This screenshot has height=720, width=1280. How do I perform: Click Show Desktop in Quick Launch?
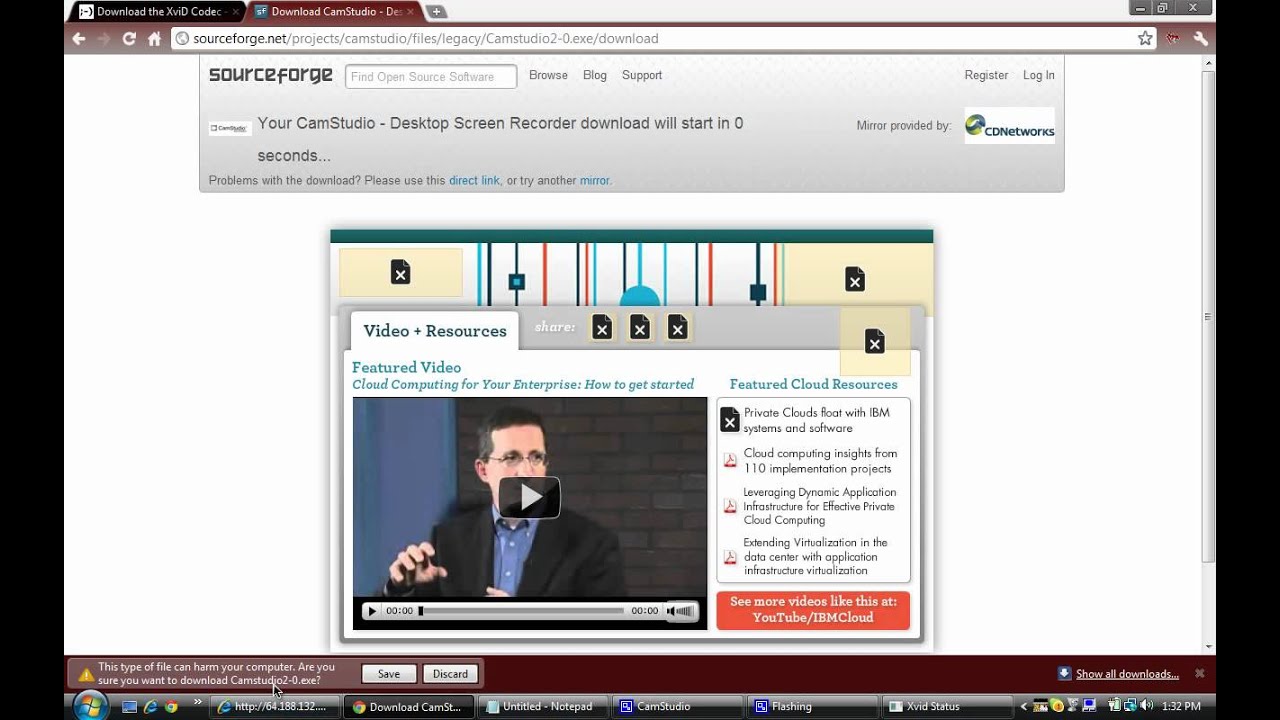(129, 706)
